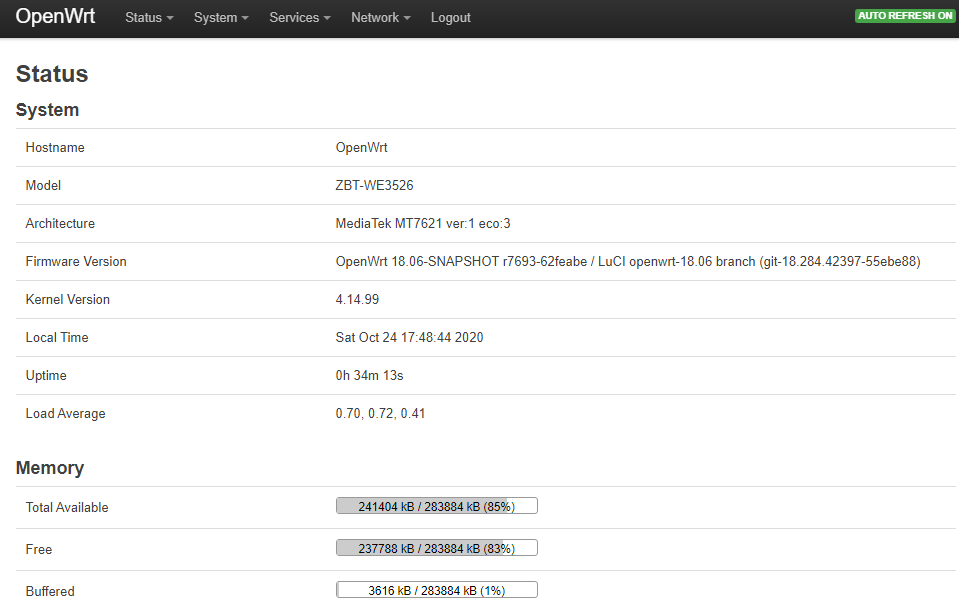Click the Architecture row label
Viewport: 959px width, 612px height.
[x=60, y=223]
